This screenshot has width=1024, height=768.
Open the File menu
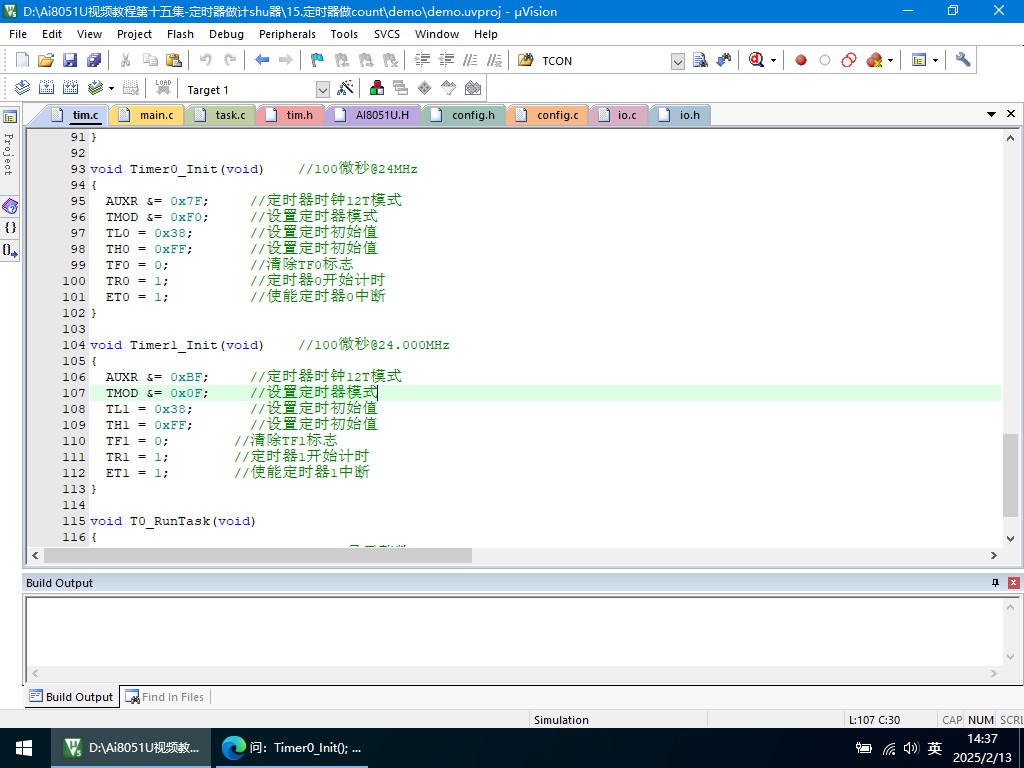pyautogui.click(x=18, y=34)
